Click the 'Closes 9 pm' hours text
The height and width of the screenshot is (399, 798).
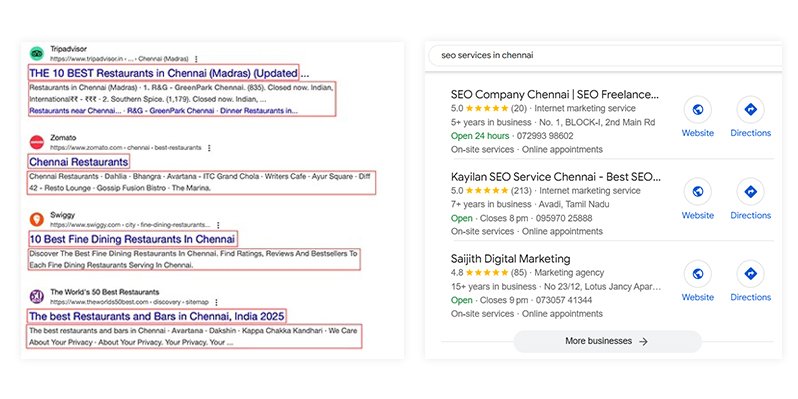(x=504, y=300)
